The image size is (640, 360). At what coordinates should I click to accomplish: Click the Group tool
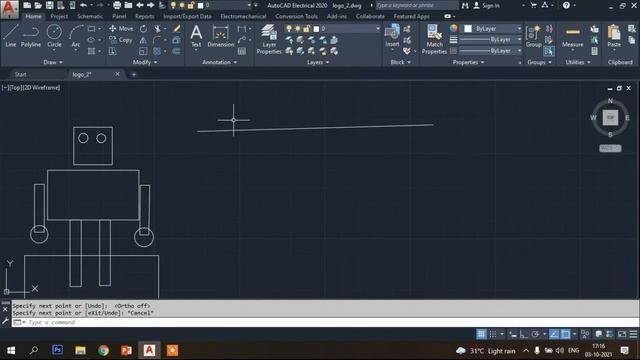click(533, 36)
